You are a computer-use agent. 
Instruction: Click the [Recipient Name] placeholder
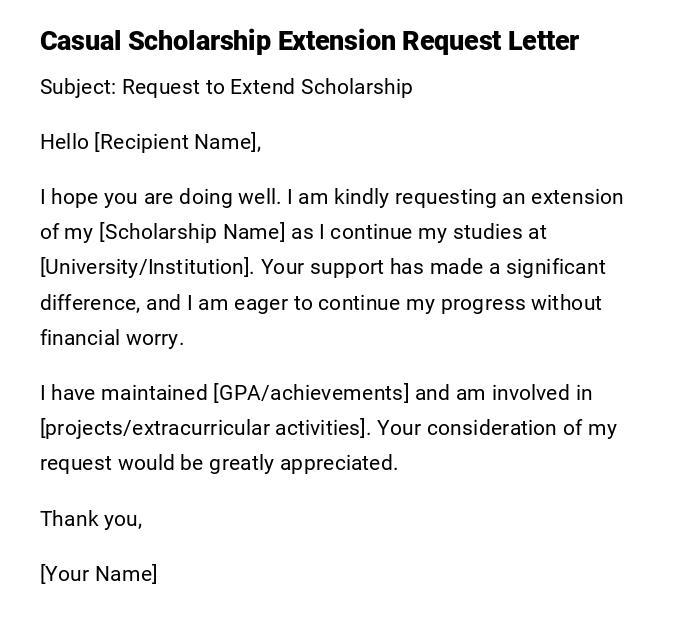(176, 142)
